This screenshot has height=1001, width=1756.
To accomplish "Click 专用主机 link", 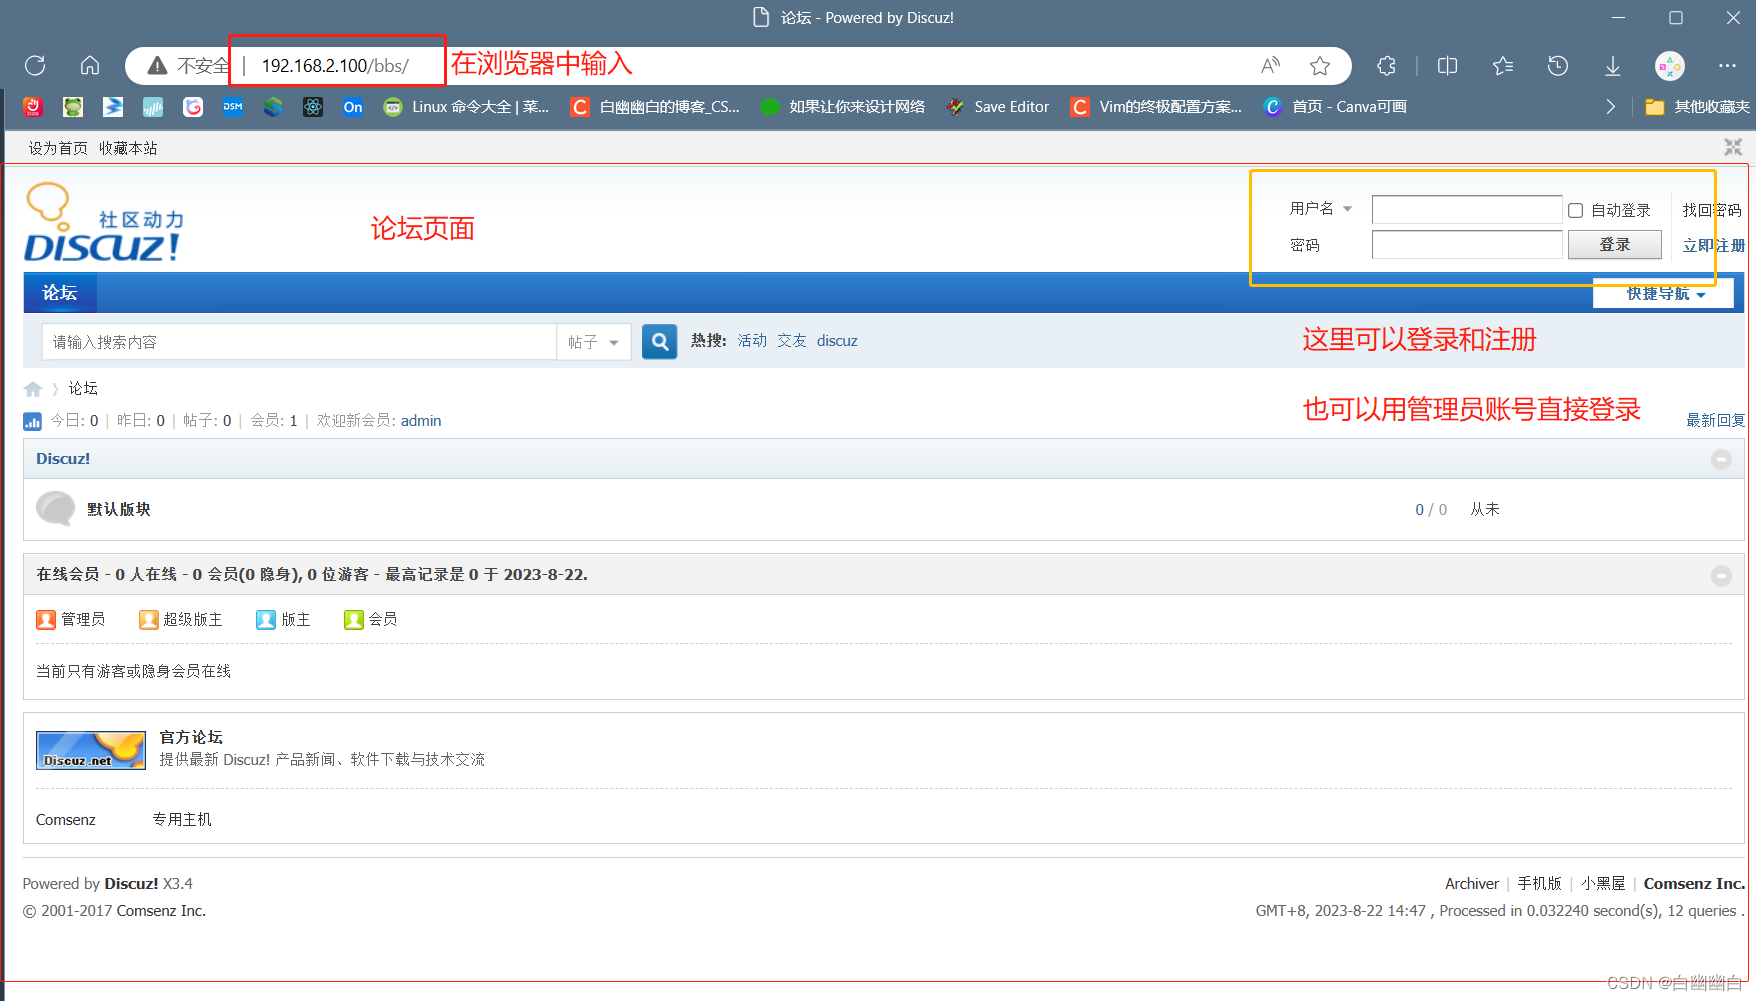I will click(x=182, y=820).
